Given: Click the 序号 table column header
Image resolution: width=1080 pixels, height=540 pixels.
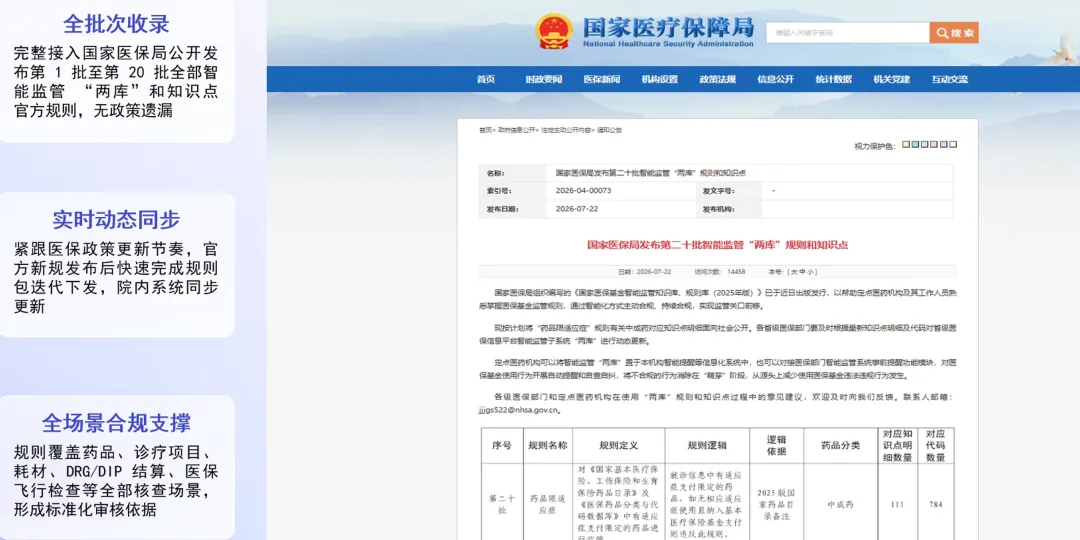Looking at the screenshot, I should coord(501,446).
